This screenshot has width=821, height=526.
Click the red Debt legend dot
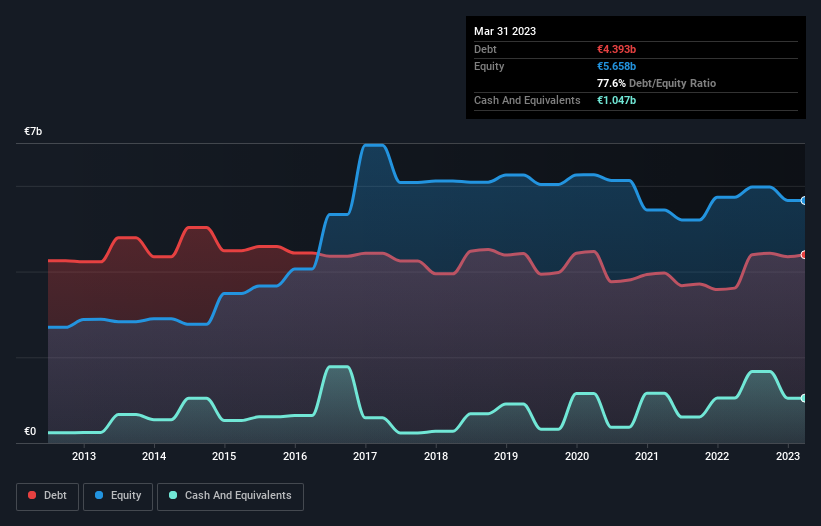(x=32, y=495)
